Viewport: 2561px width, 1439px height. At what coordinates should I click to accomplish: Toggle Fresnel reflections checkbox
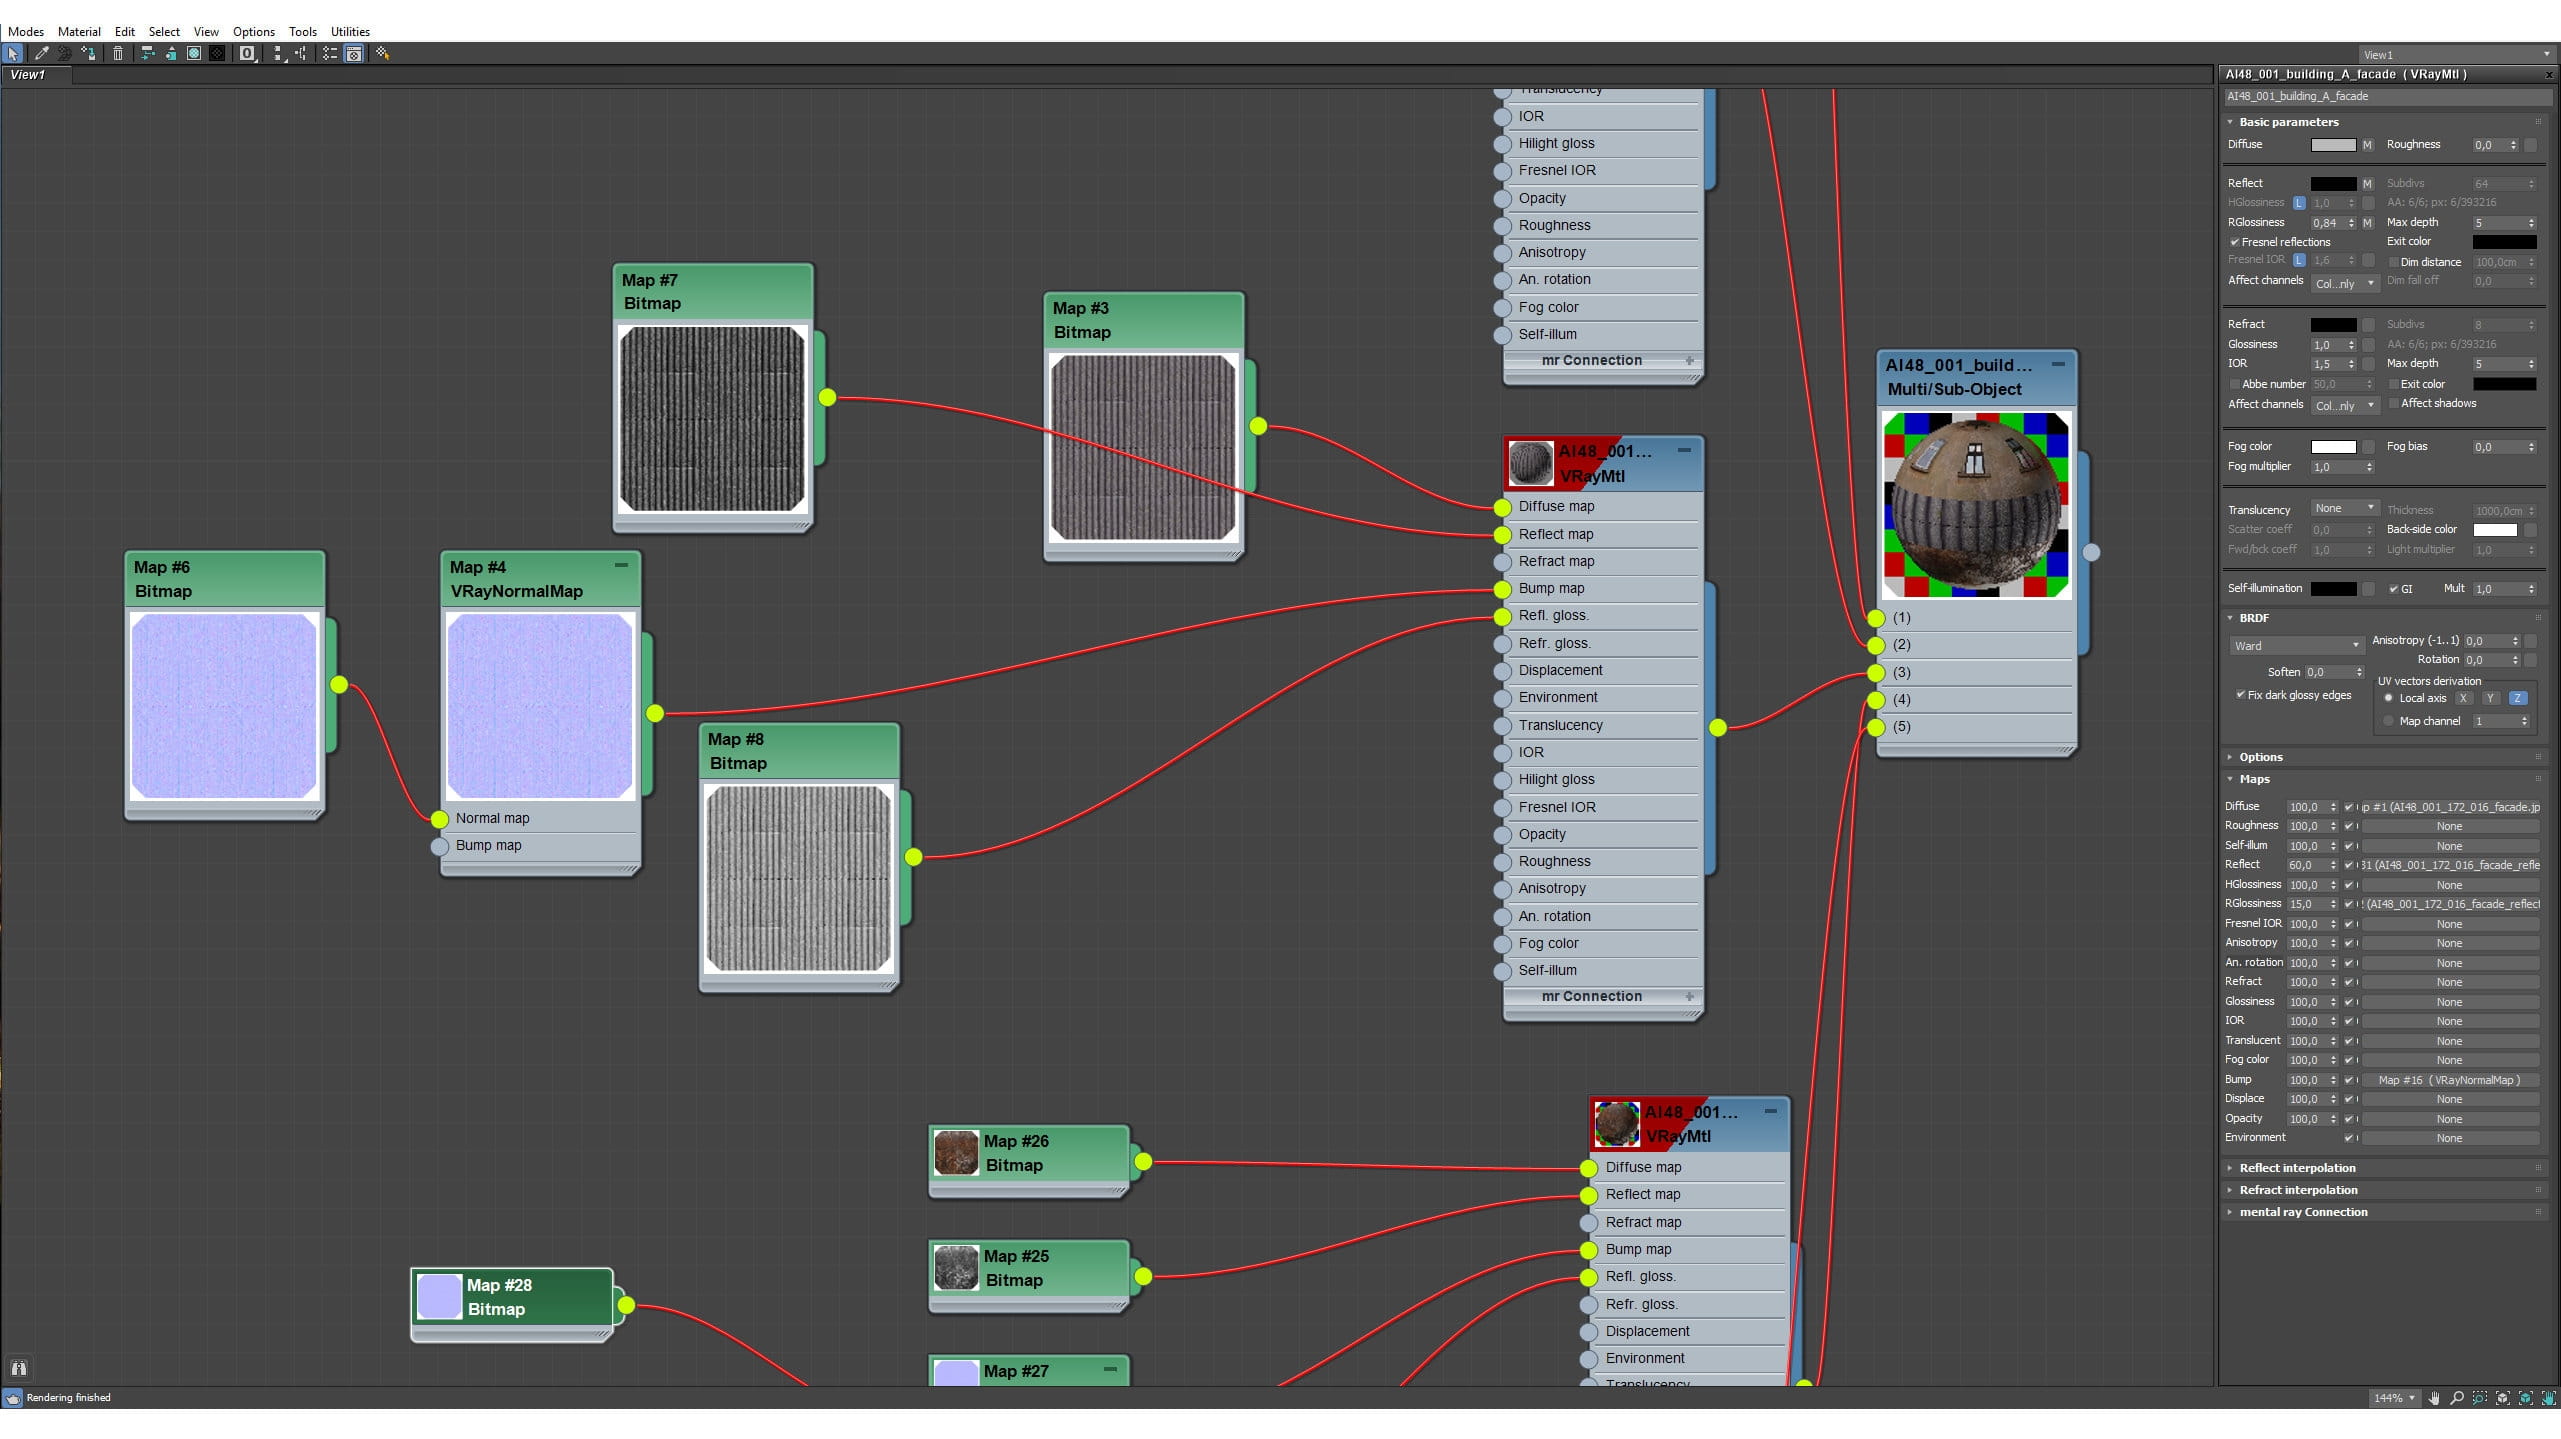tap(2235, 242)
